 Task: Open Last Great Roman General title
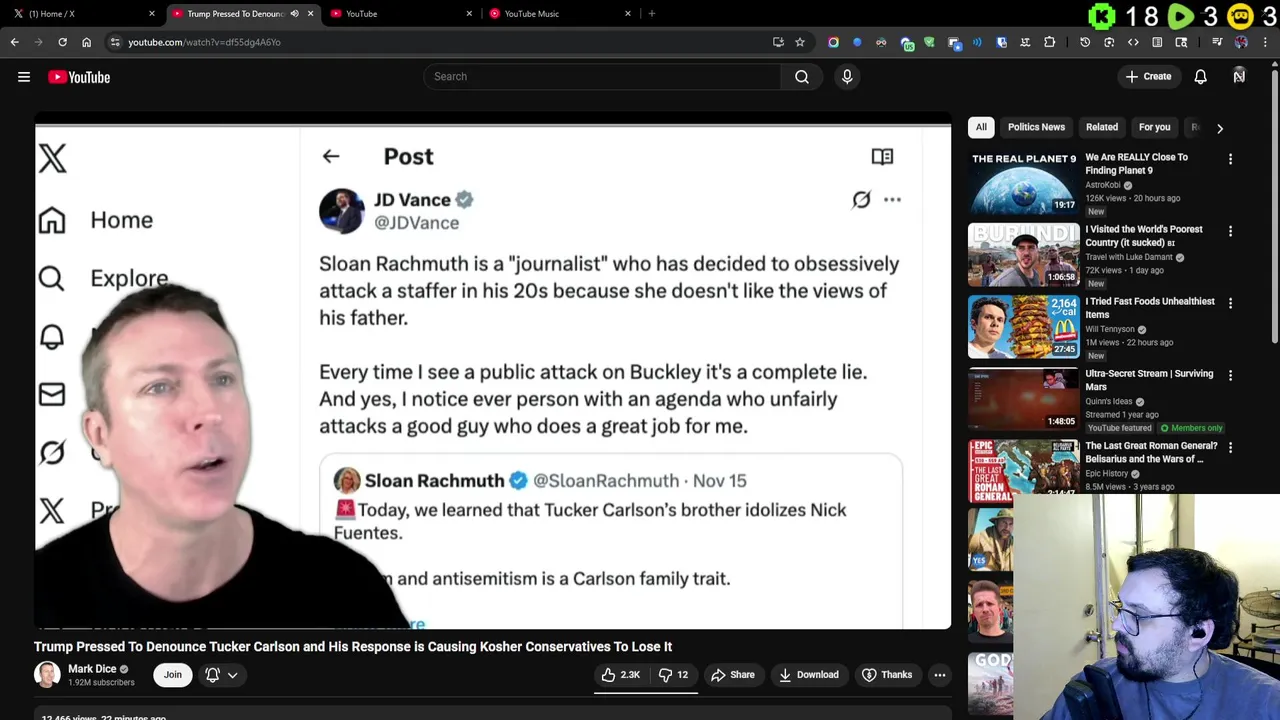[x=1151, y=452]
